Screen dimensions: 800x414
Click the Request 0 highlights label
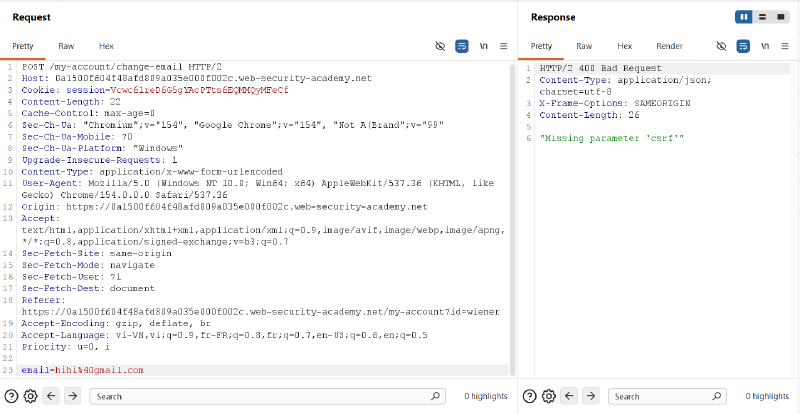click(486, 396)
